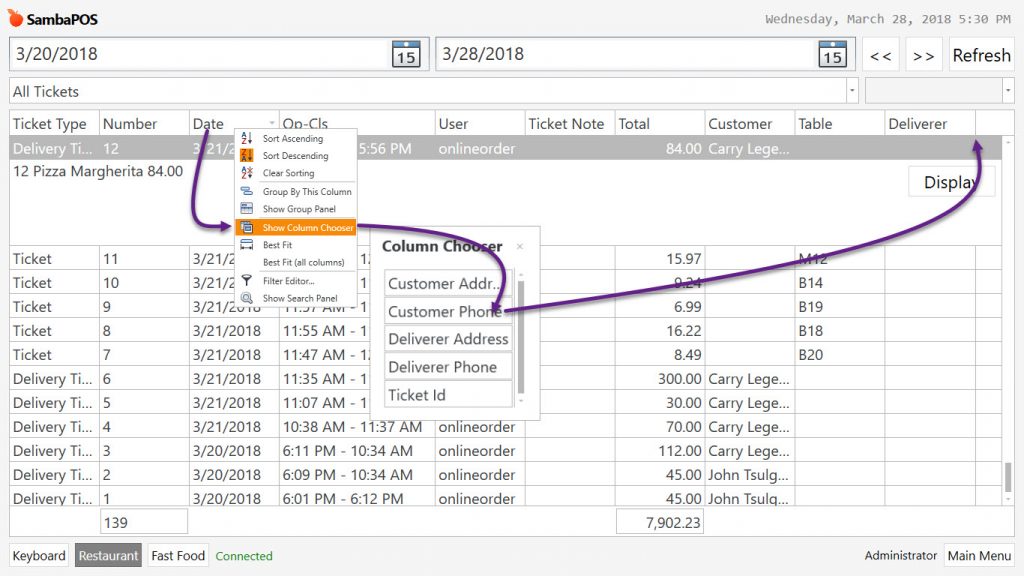This screenshot has width=1024, height=576.
Task: Click the Filter Editor funnel icon
Action: pos(247,281)
